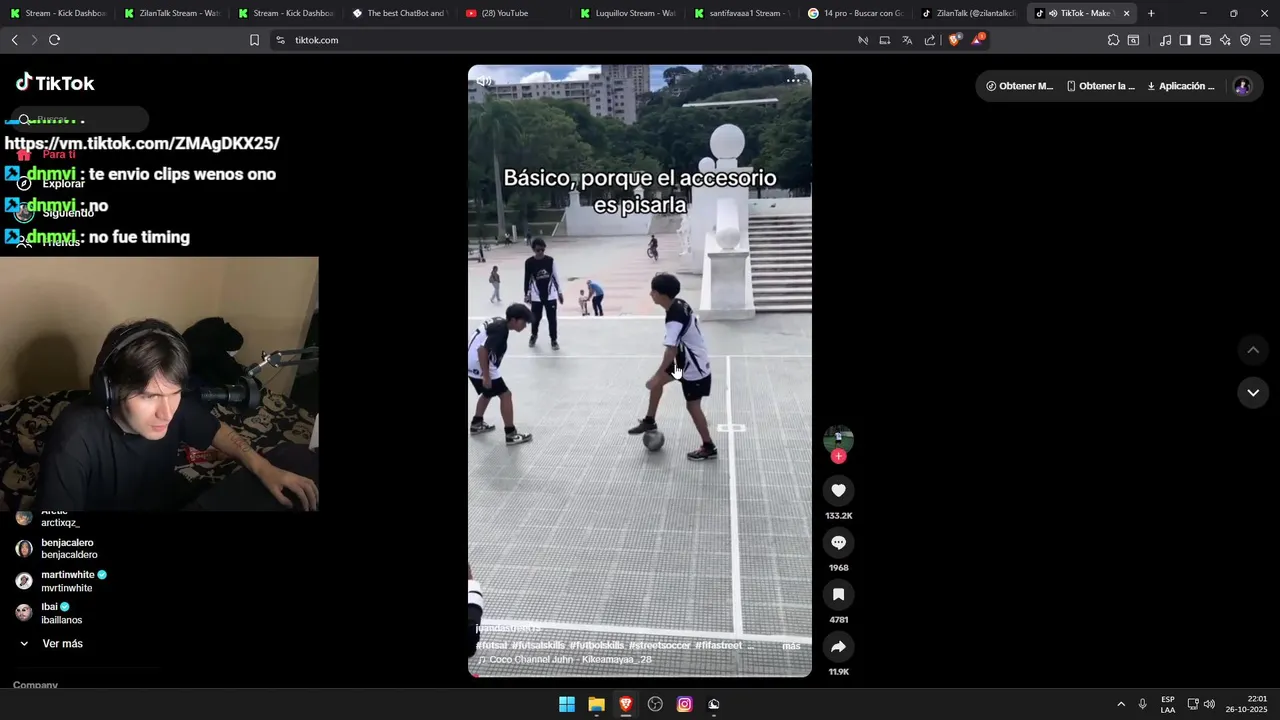Open the Brave Wallet icon
The width and height of the screenshot is (1280, 720).
pos(1205,40)
